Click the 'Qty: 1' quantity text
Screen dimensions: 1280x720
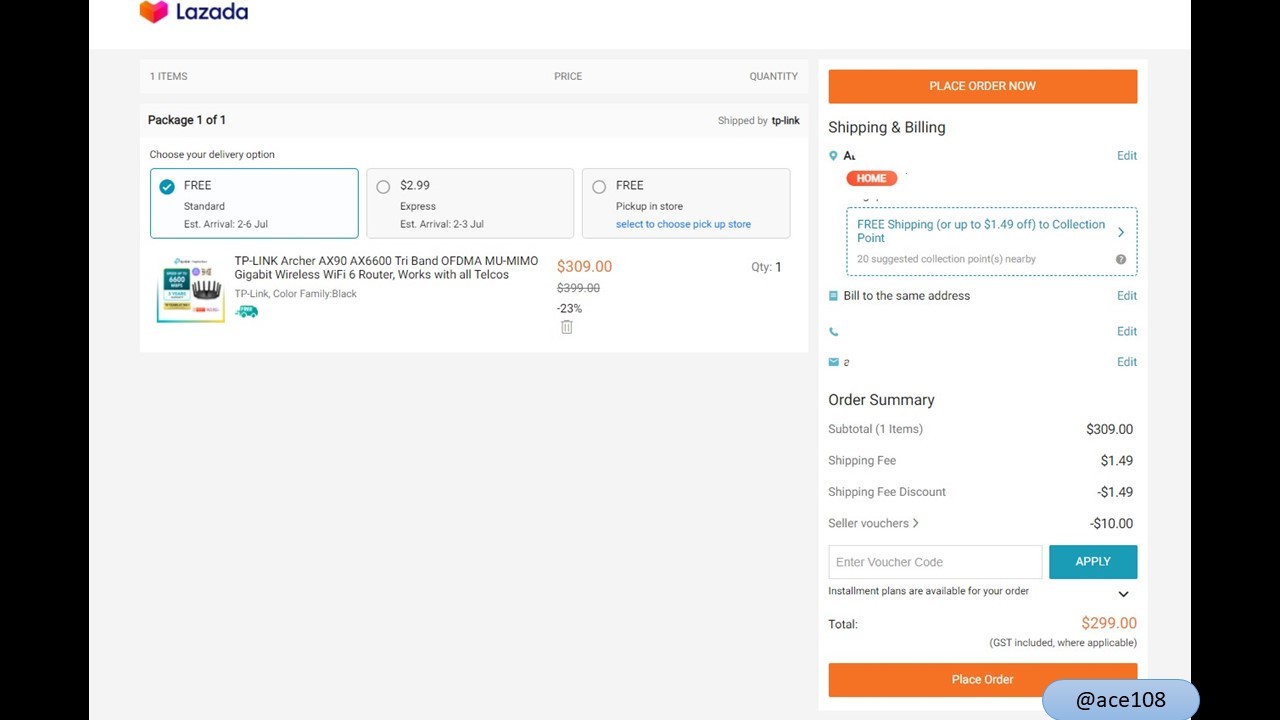coord(767,267)
